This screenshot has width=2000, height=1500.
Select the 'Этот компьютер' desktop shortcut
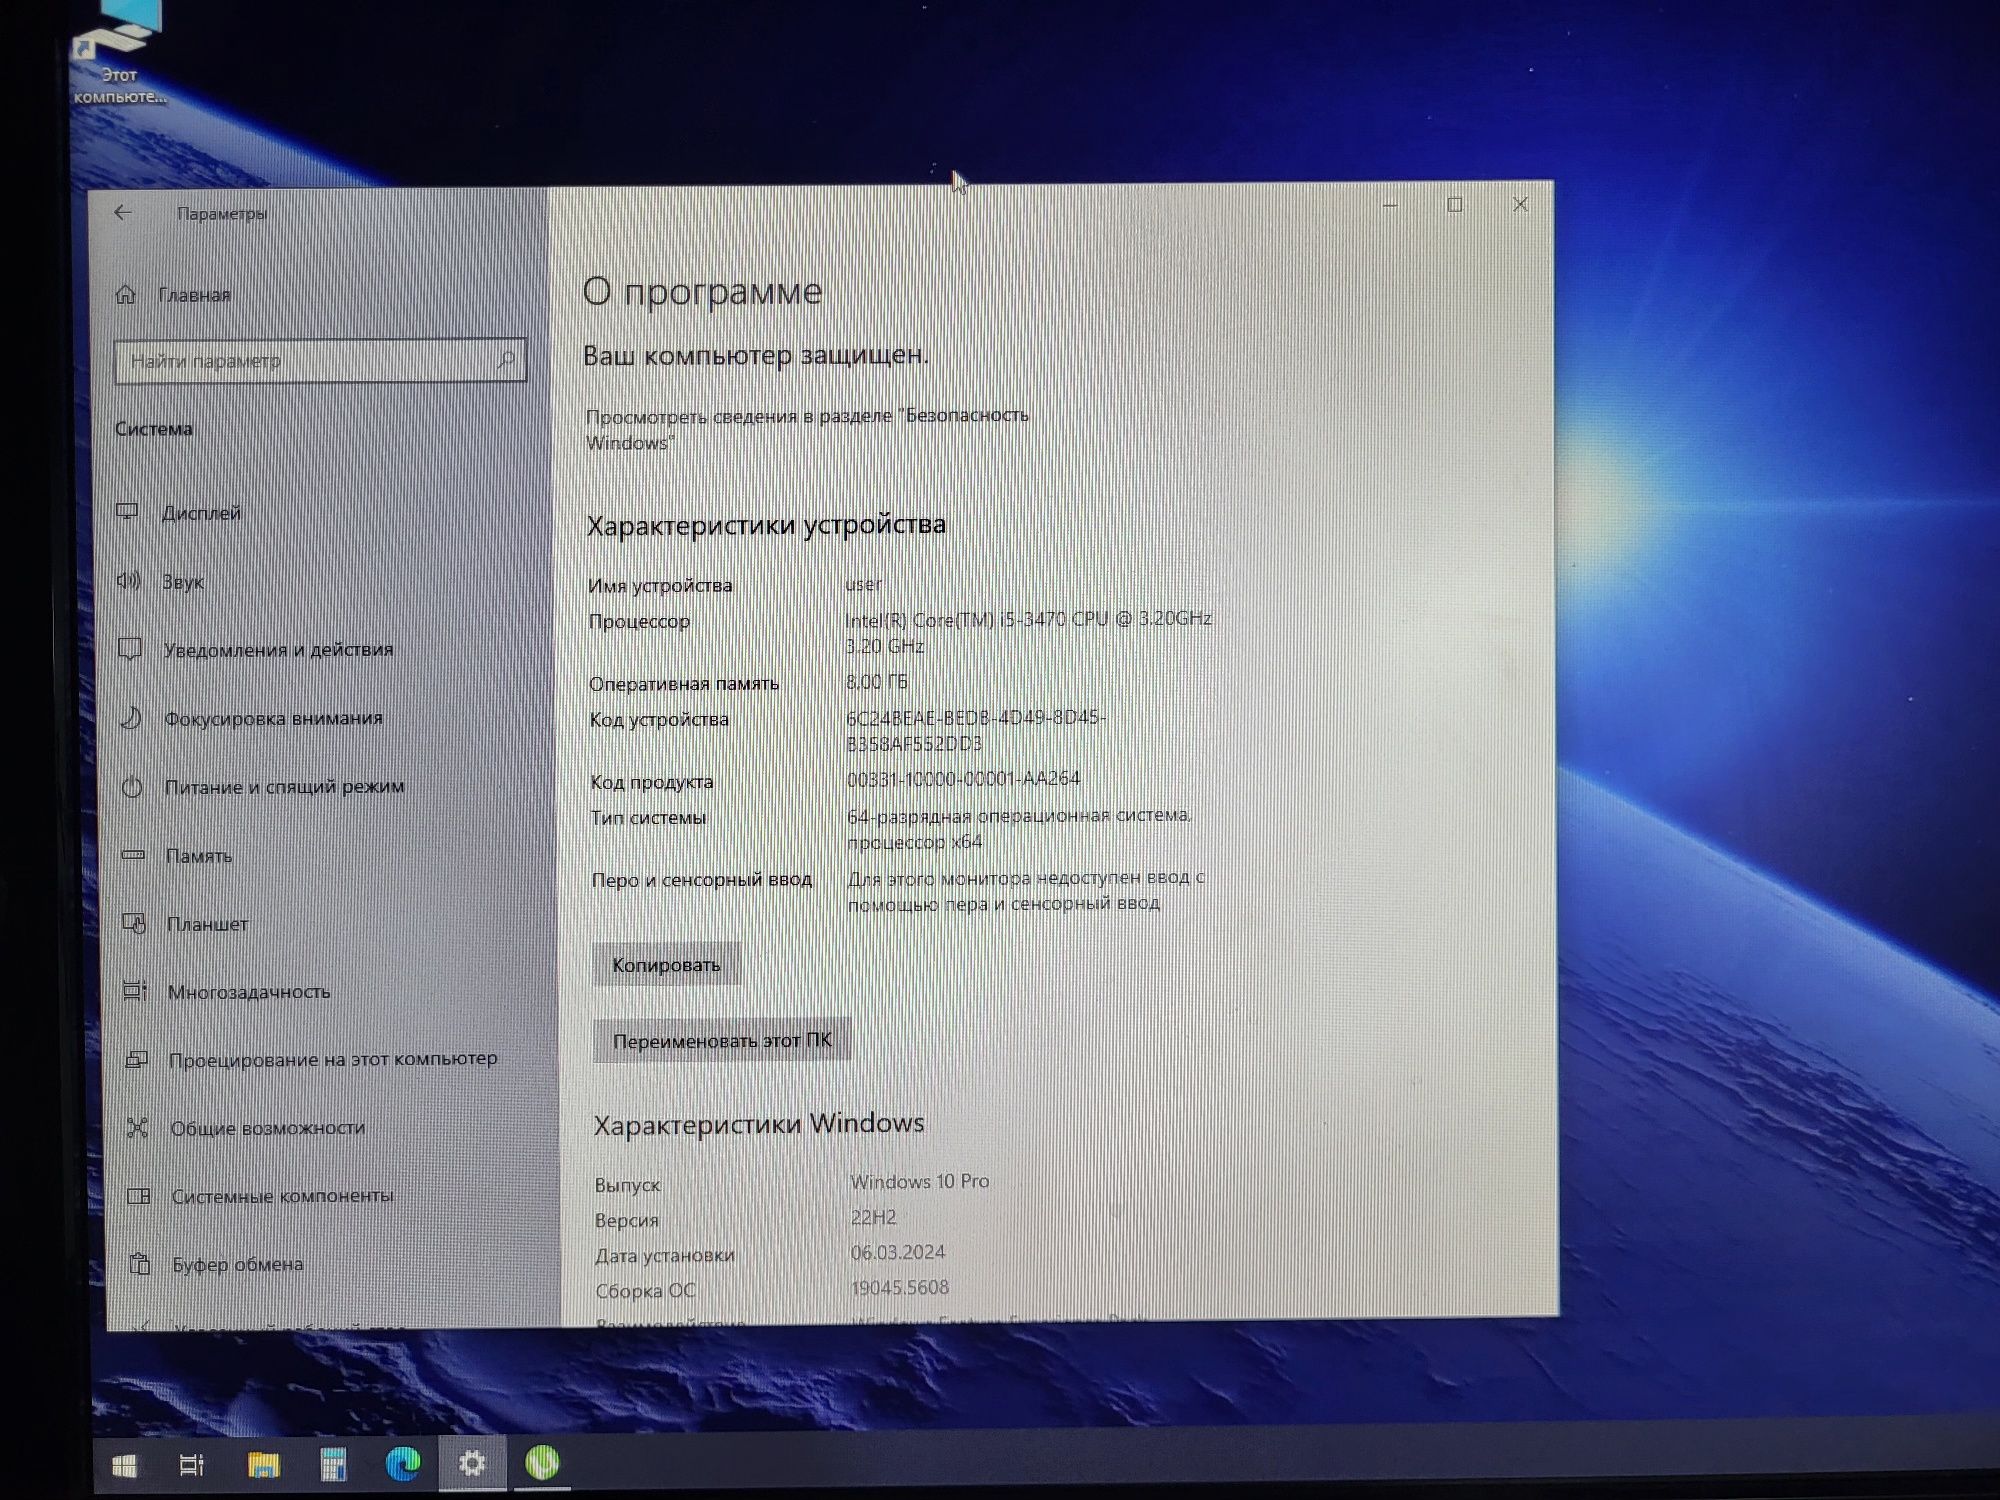[118, 52]
